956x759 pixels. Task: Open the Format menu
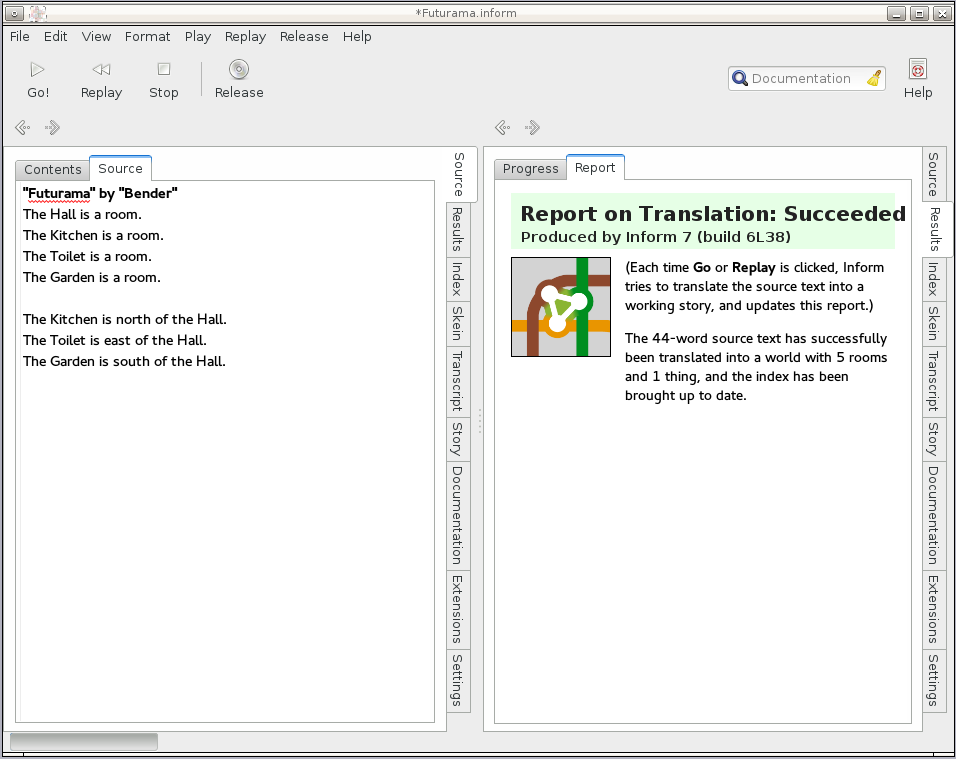click(x=147, y=36)
